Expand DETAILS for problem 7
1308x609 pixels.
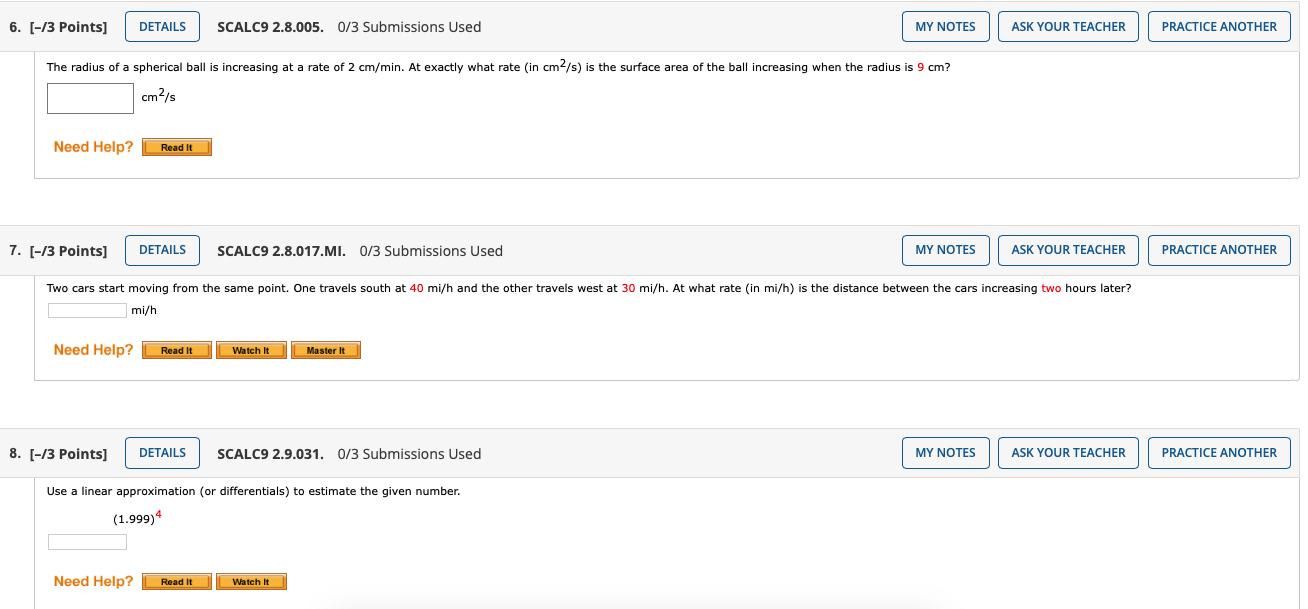(162, 250)
